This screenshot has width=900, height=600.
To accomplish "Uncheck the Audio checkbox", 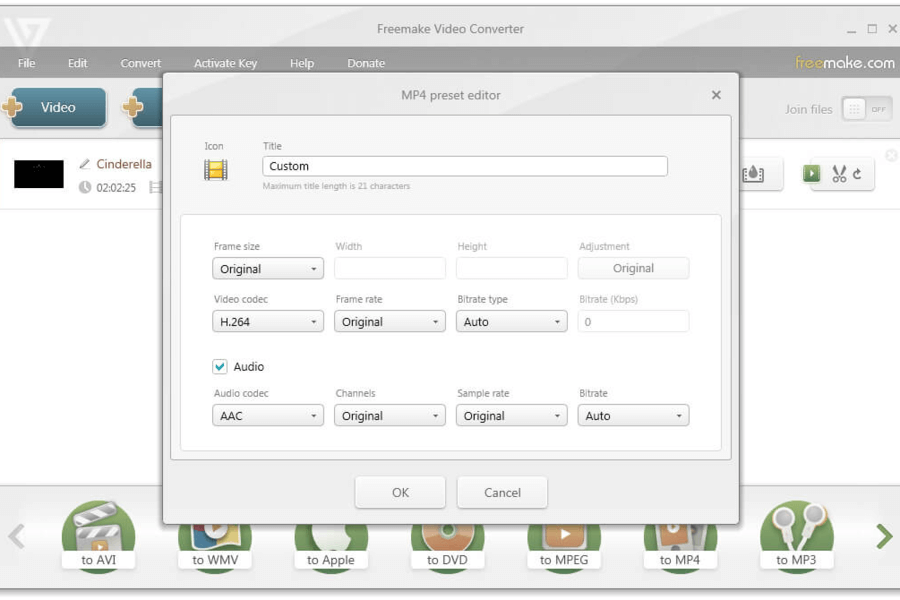I will (x=220, y=366).
